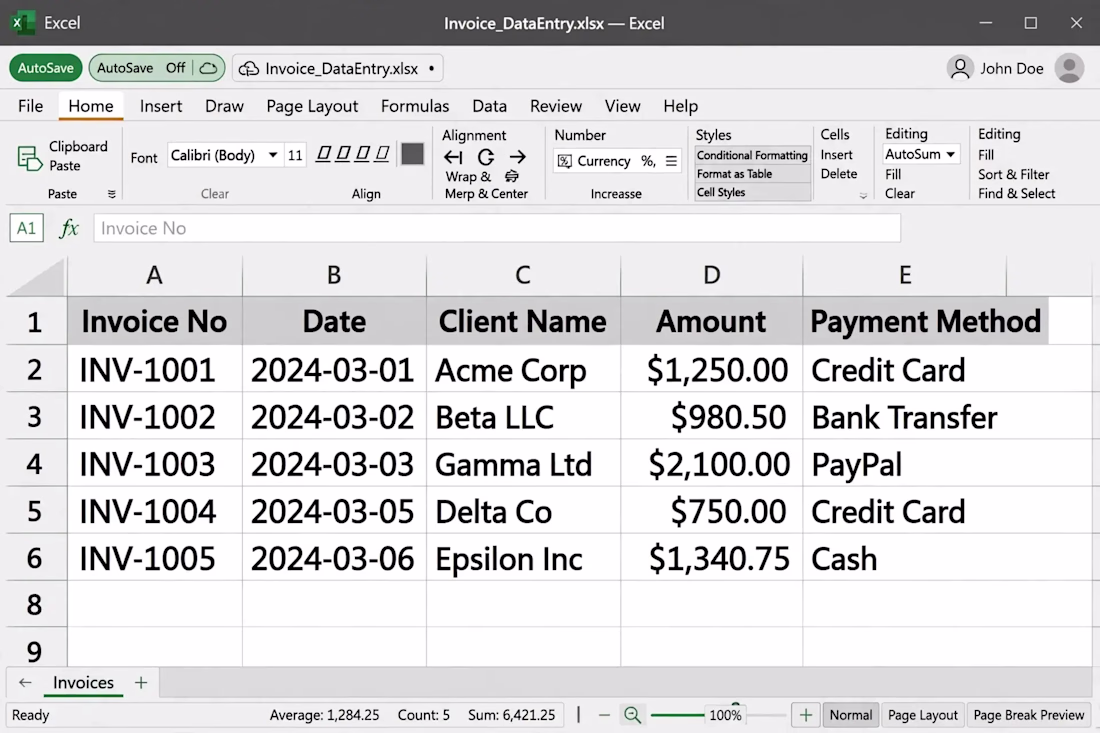Click the right arrow icon in Alignment
Image resolution: width=1100 pixels, height=733 pixels.
[x=518, y=156]
